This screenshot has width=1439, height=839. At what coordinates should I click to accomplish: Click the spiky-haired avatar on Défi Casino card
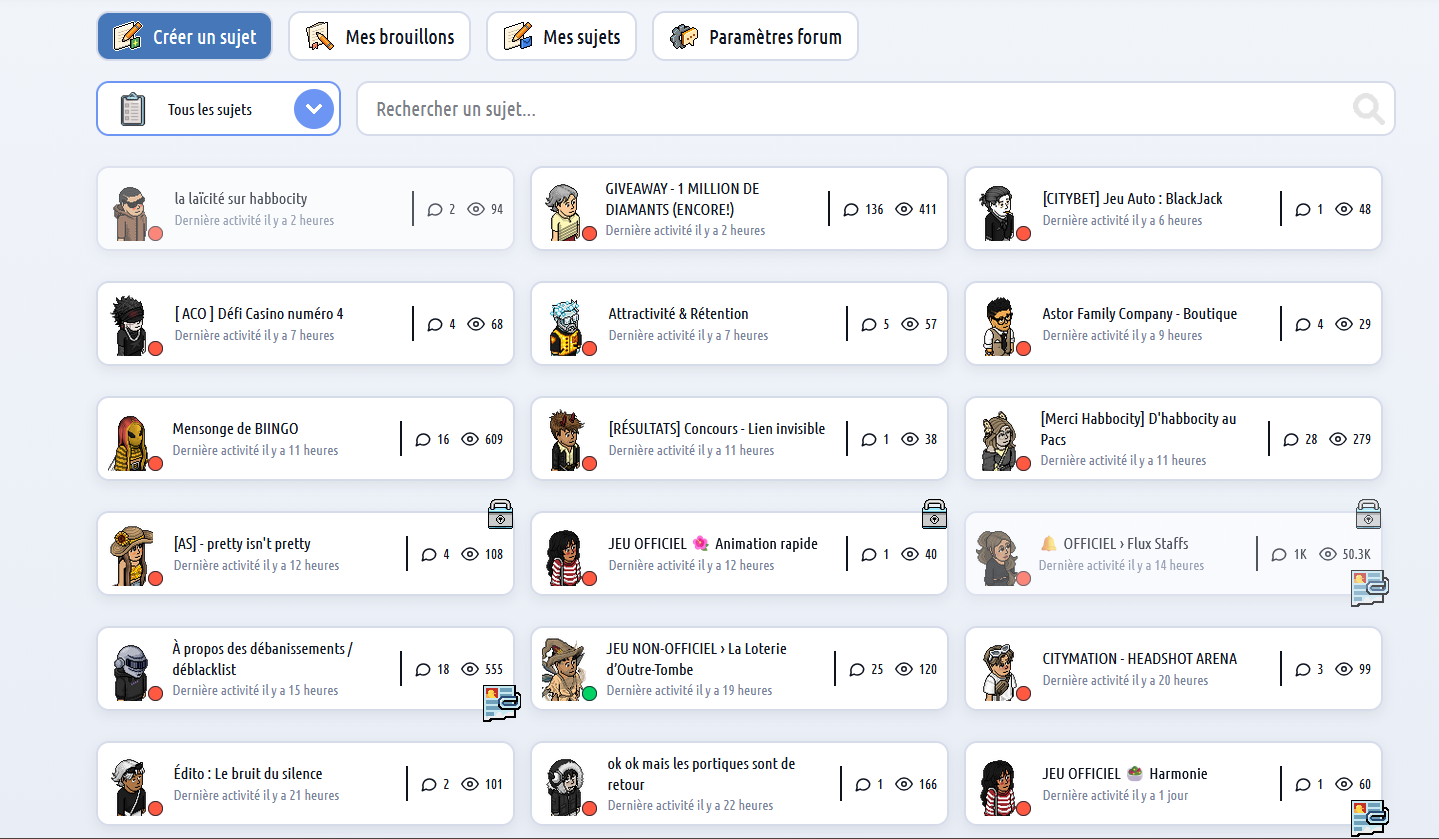(x=131, y=327)
